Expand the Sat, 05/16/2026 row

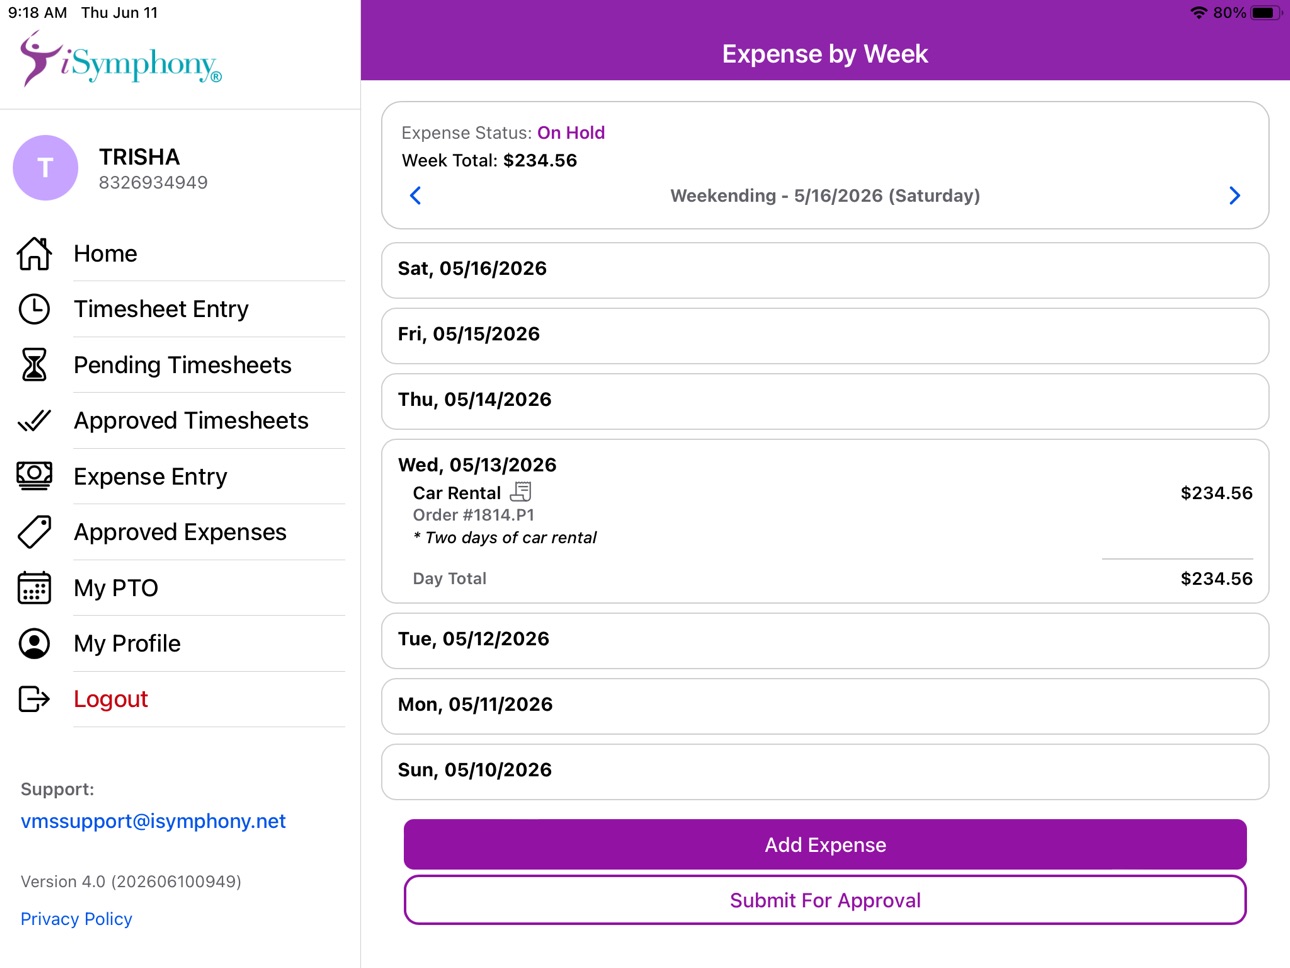pyautogui.click(x=825, y=270)
